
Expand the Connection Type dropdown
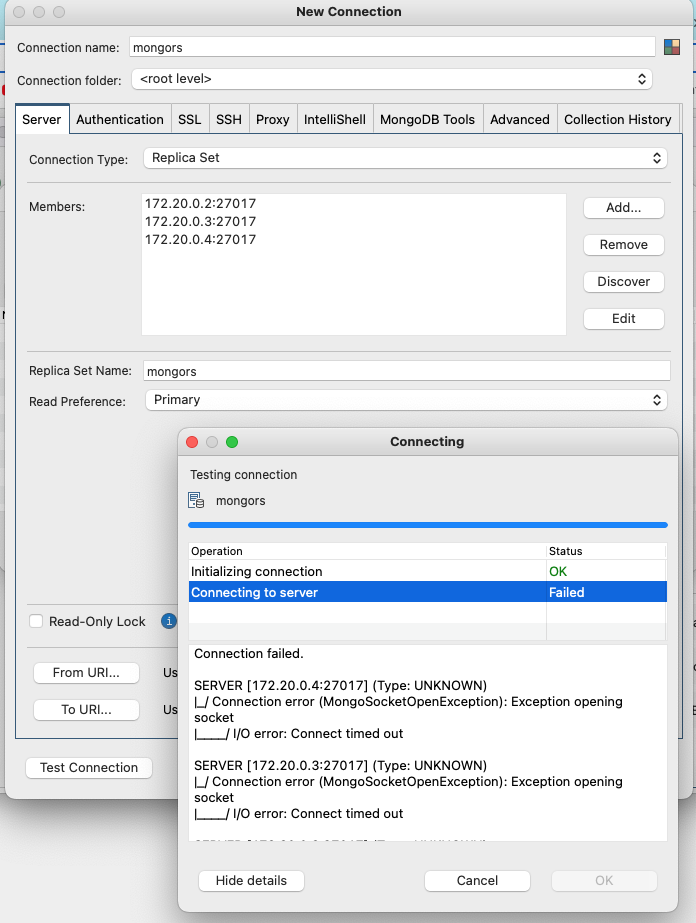click(x=404, y=158)
